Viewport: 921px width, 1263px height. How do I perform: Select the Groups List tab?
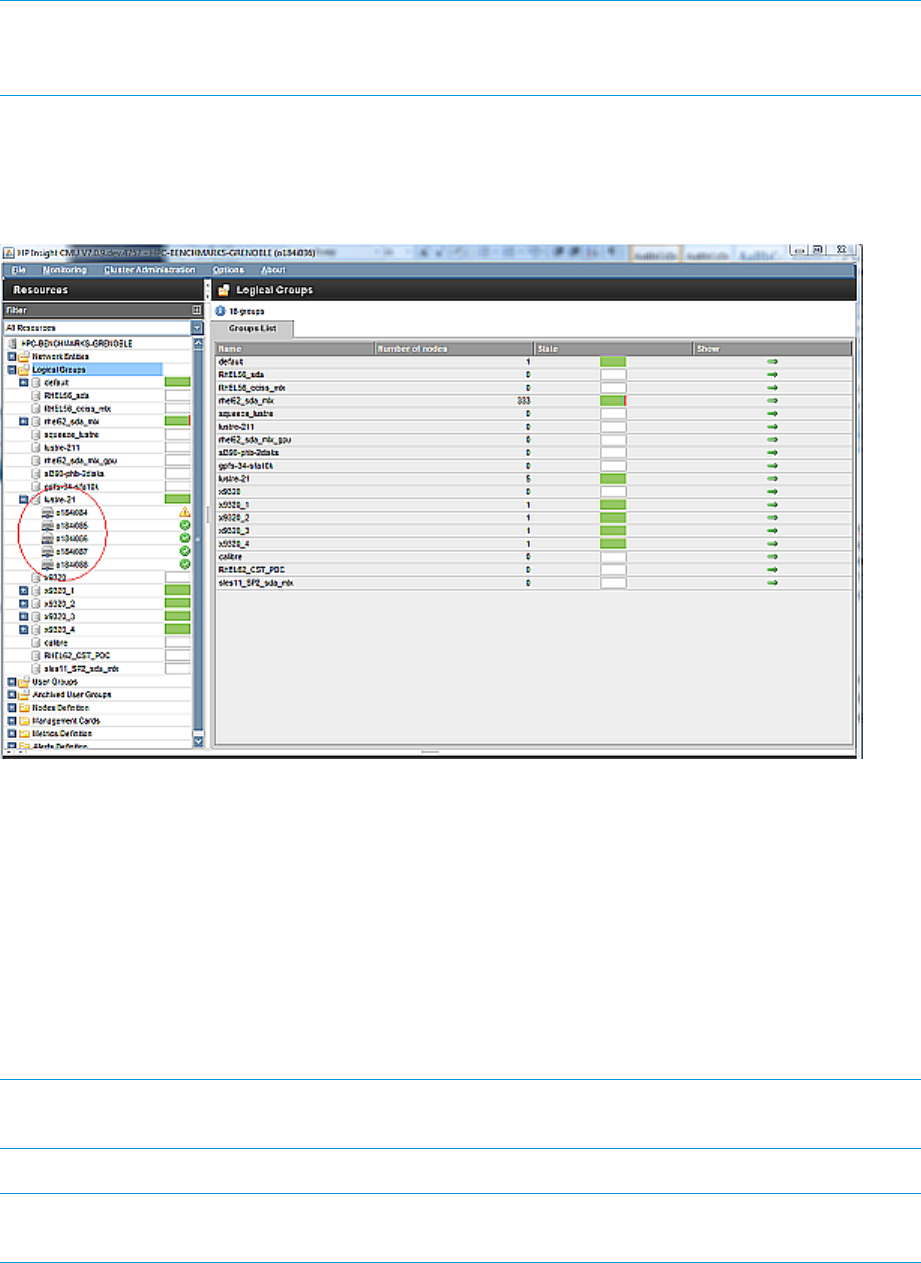point(250,328)
